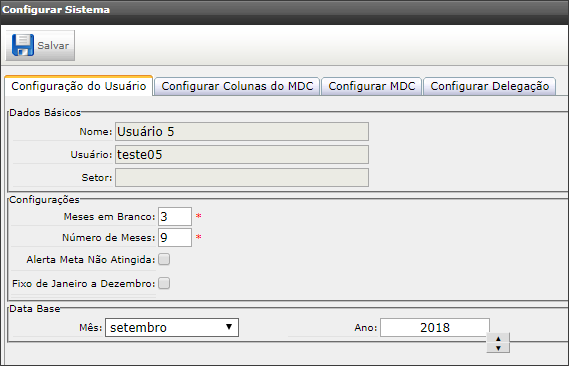The width and height of the screenshot is (569, 366).
Task: Open the Configuração do Usuário tab
Action: click(79, 86)
